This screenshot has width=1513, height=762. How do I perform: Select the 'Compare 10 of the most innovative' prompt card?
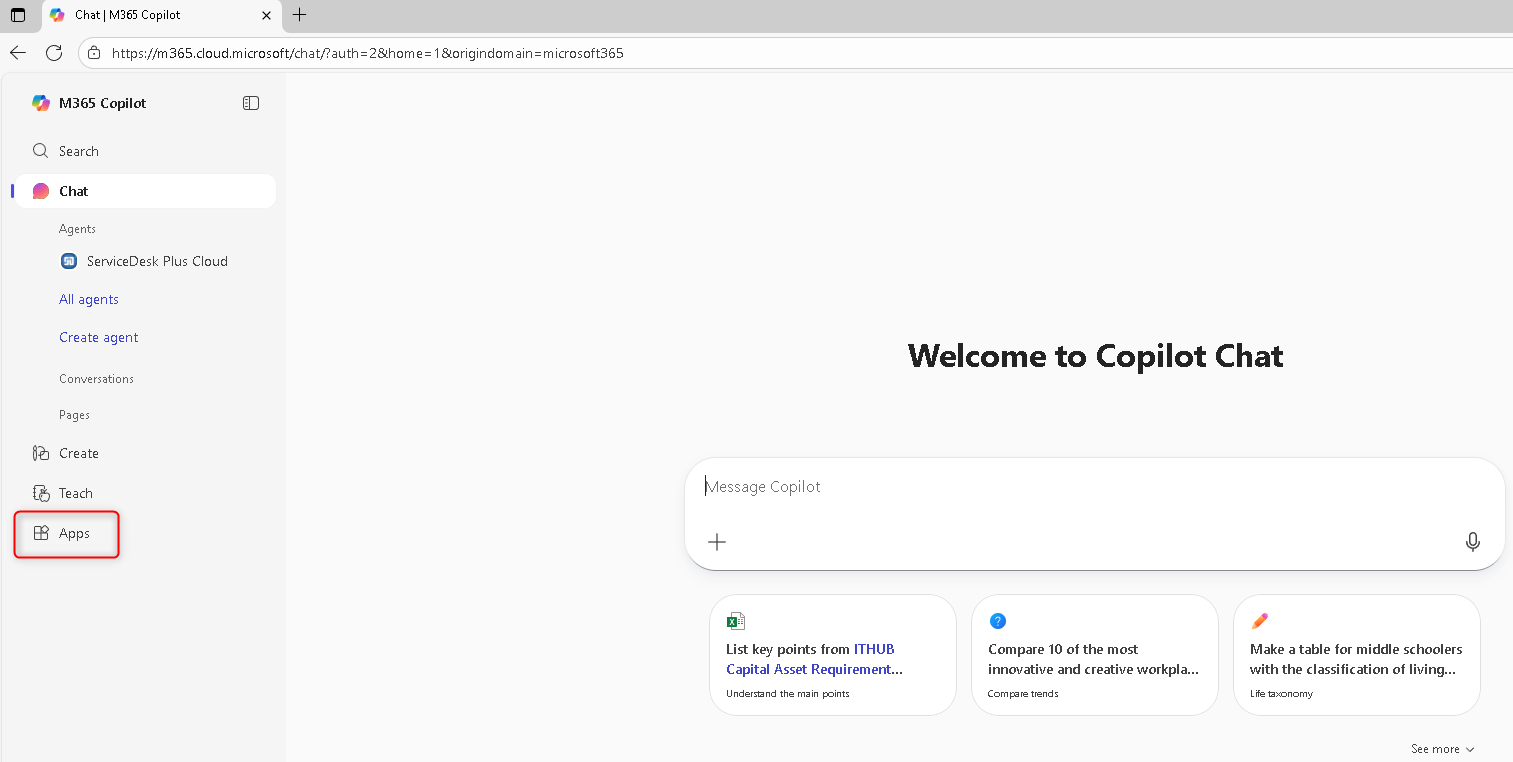point(1095,655)
